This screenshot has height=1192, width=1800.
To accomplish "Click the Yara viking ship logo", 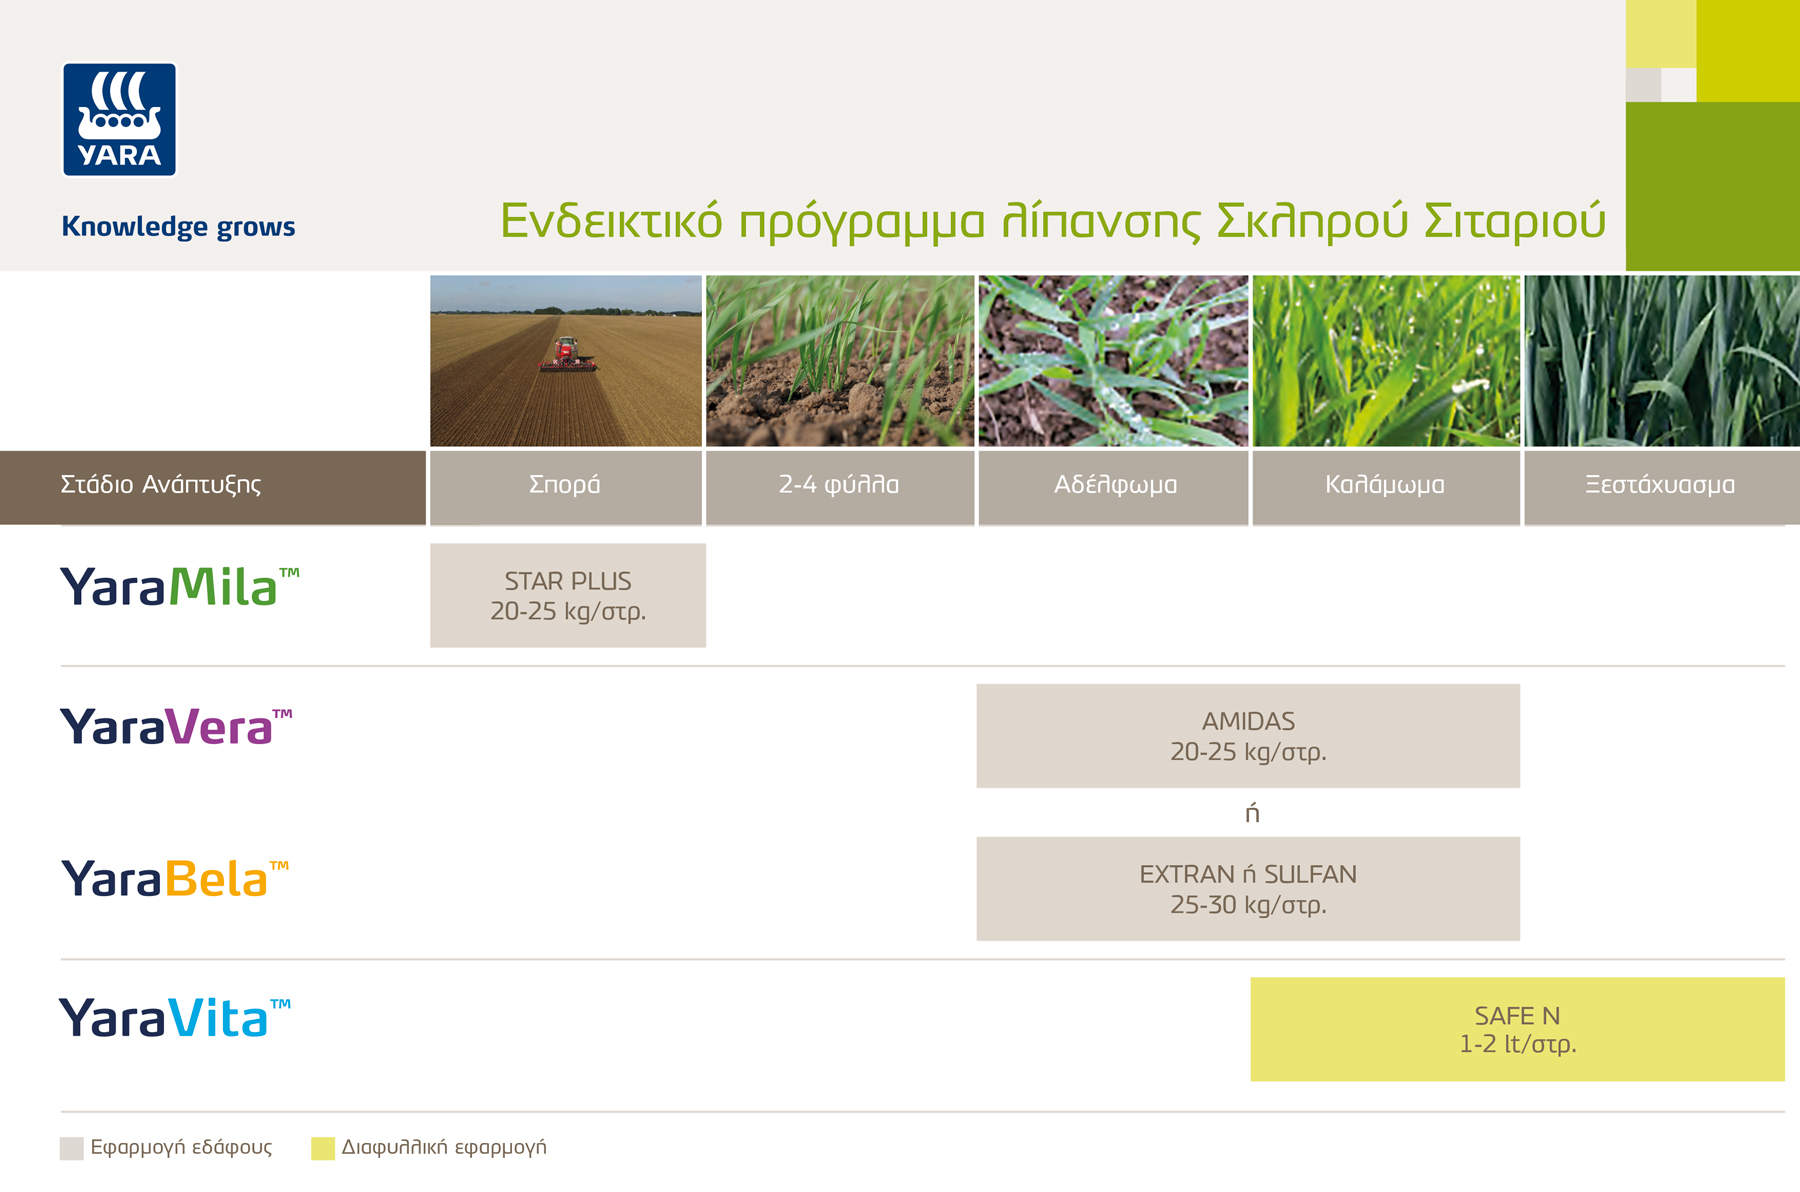I will pos(119,120).
